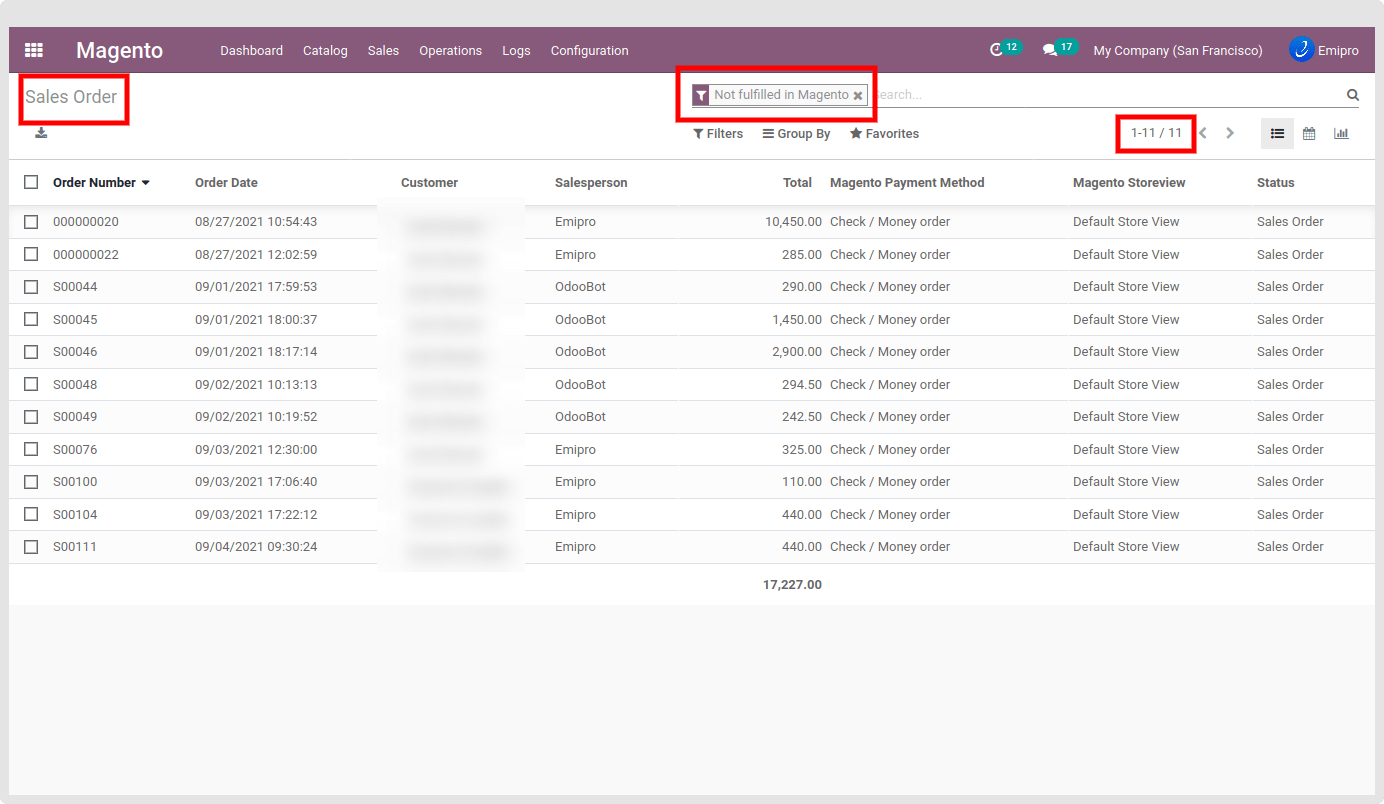Go to next page arrow
This screenshot has height=804, width=1384.
coord(1230,133)
